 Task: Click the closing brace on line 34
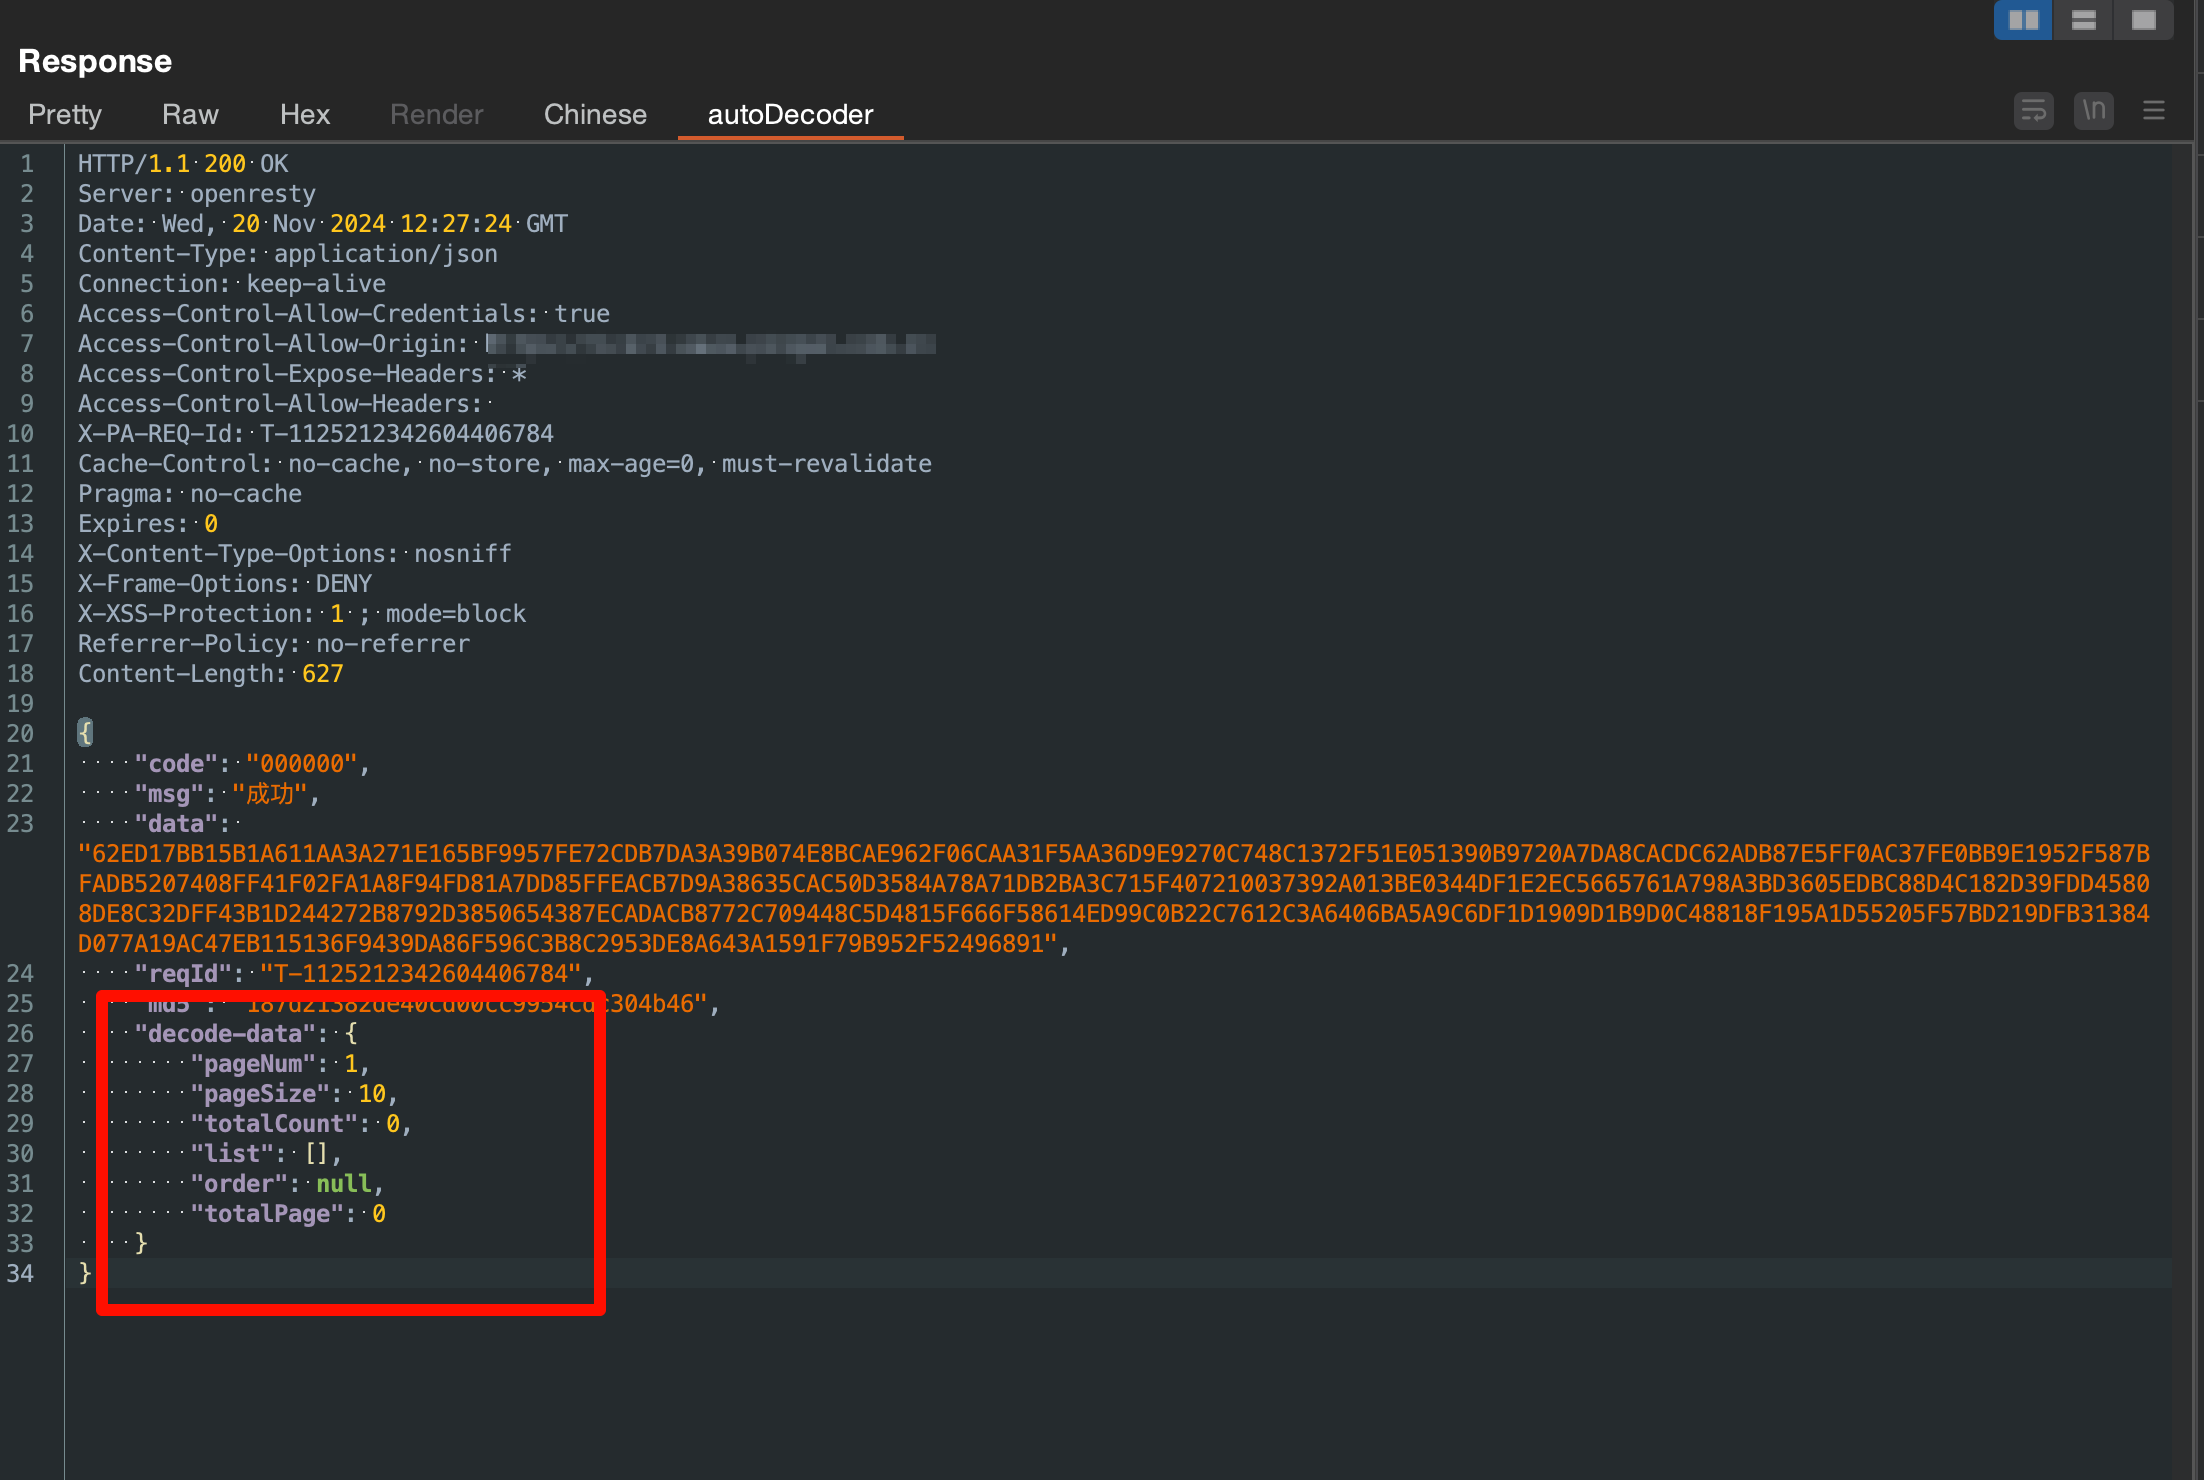point(85,1273)
